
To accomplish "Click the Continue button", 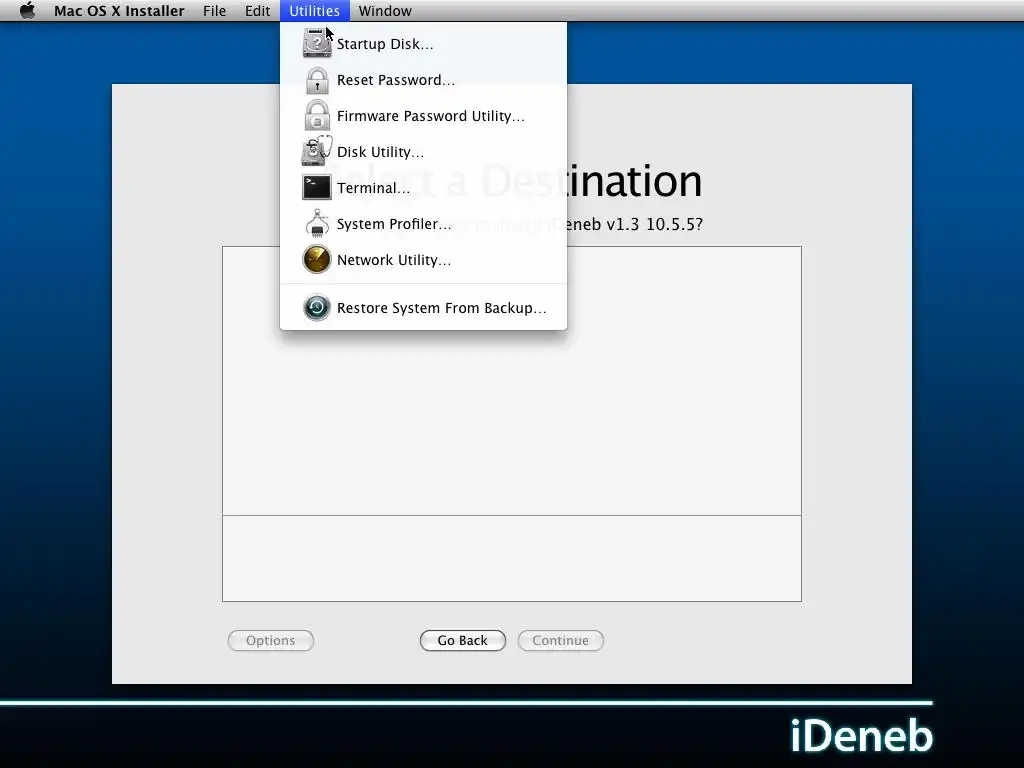I will (560, 640).
